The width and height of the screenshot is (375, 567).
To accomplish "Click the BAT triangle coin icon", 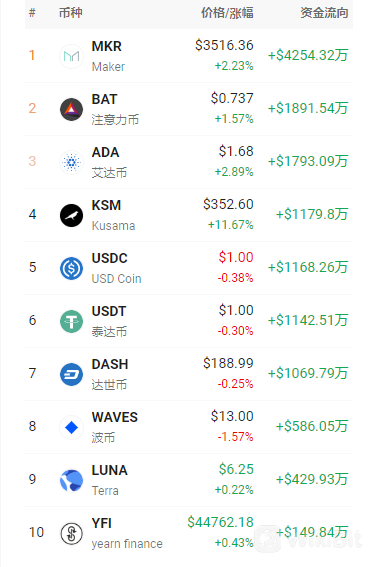I will pos(71,109).
